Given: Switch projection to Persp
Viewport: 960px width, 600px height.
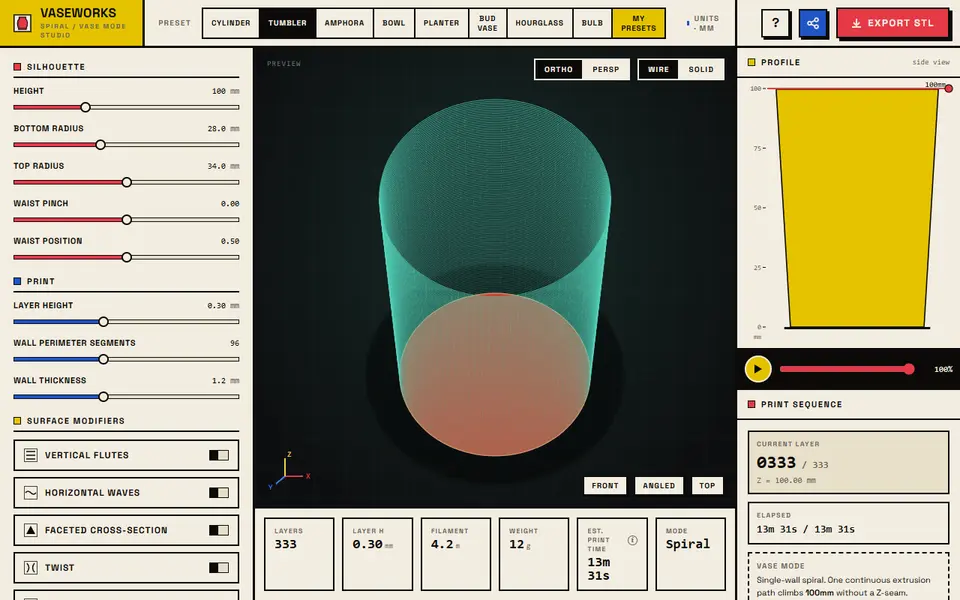Looking at the screenshot, I should pos(606,69).
